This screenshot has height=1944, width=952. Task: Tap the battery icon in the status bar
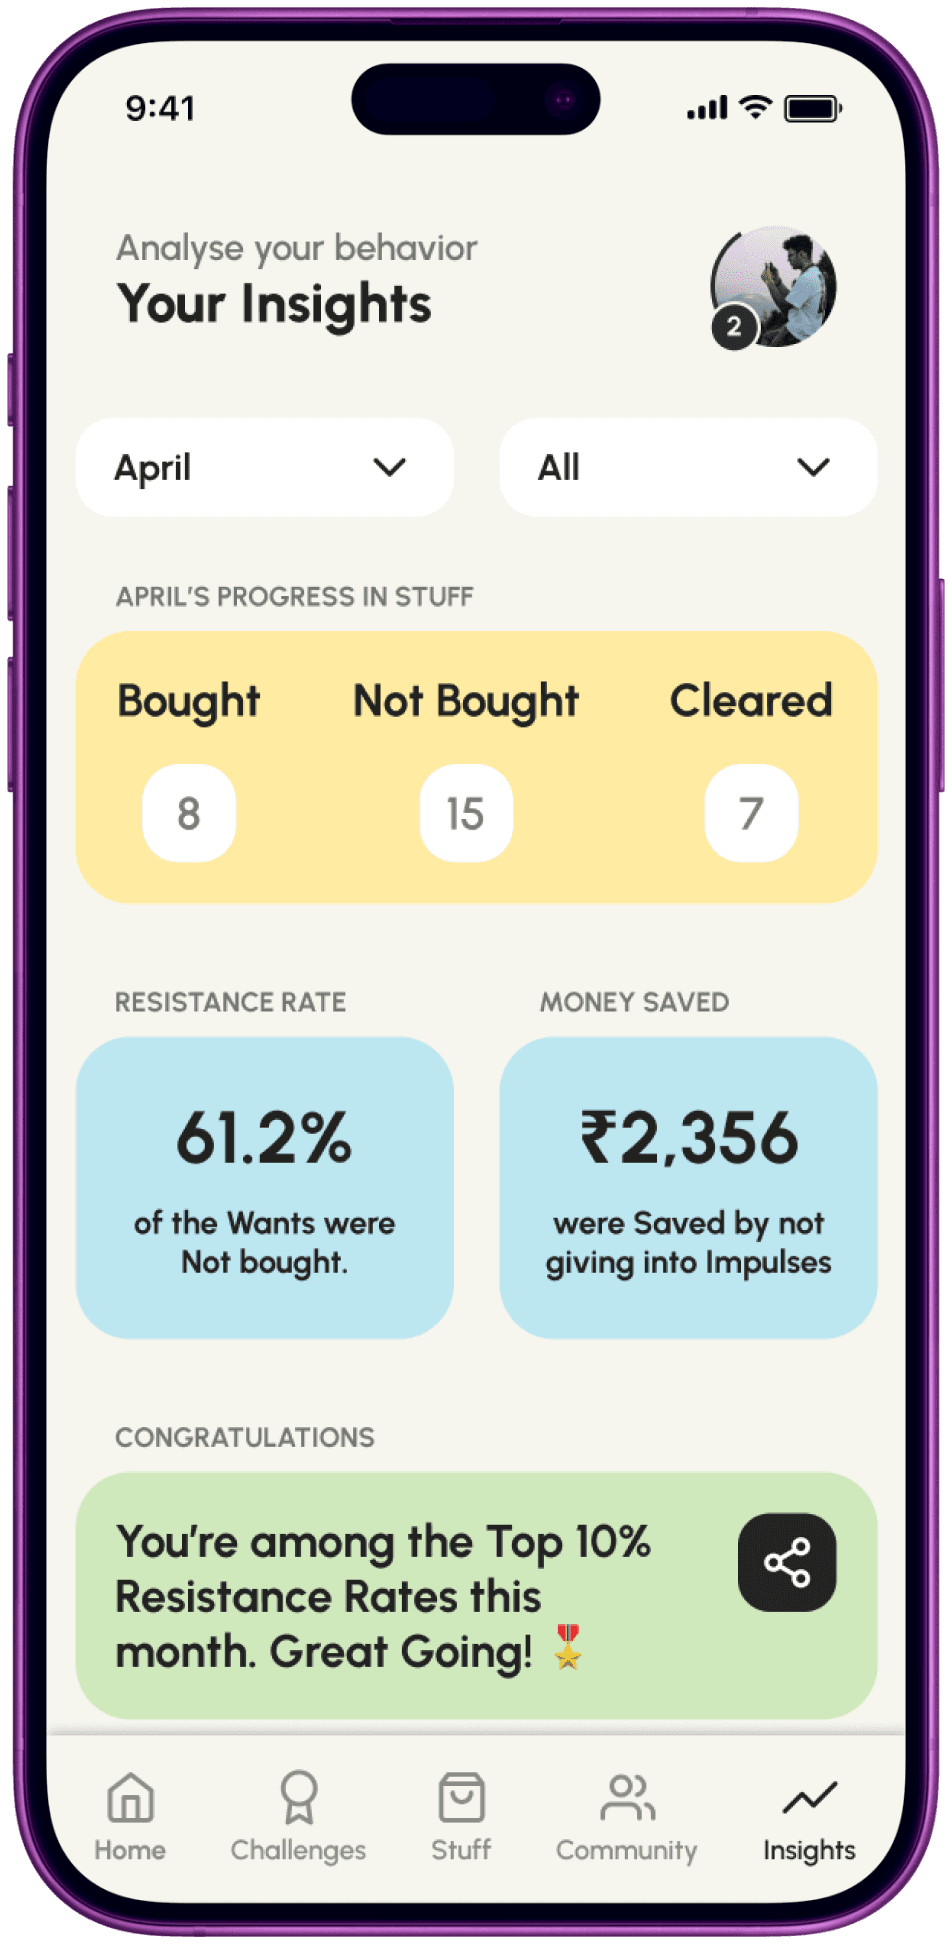coord(813,108)
